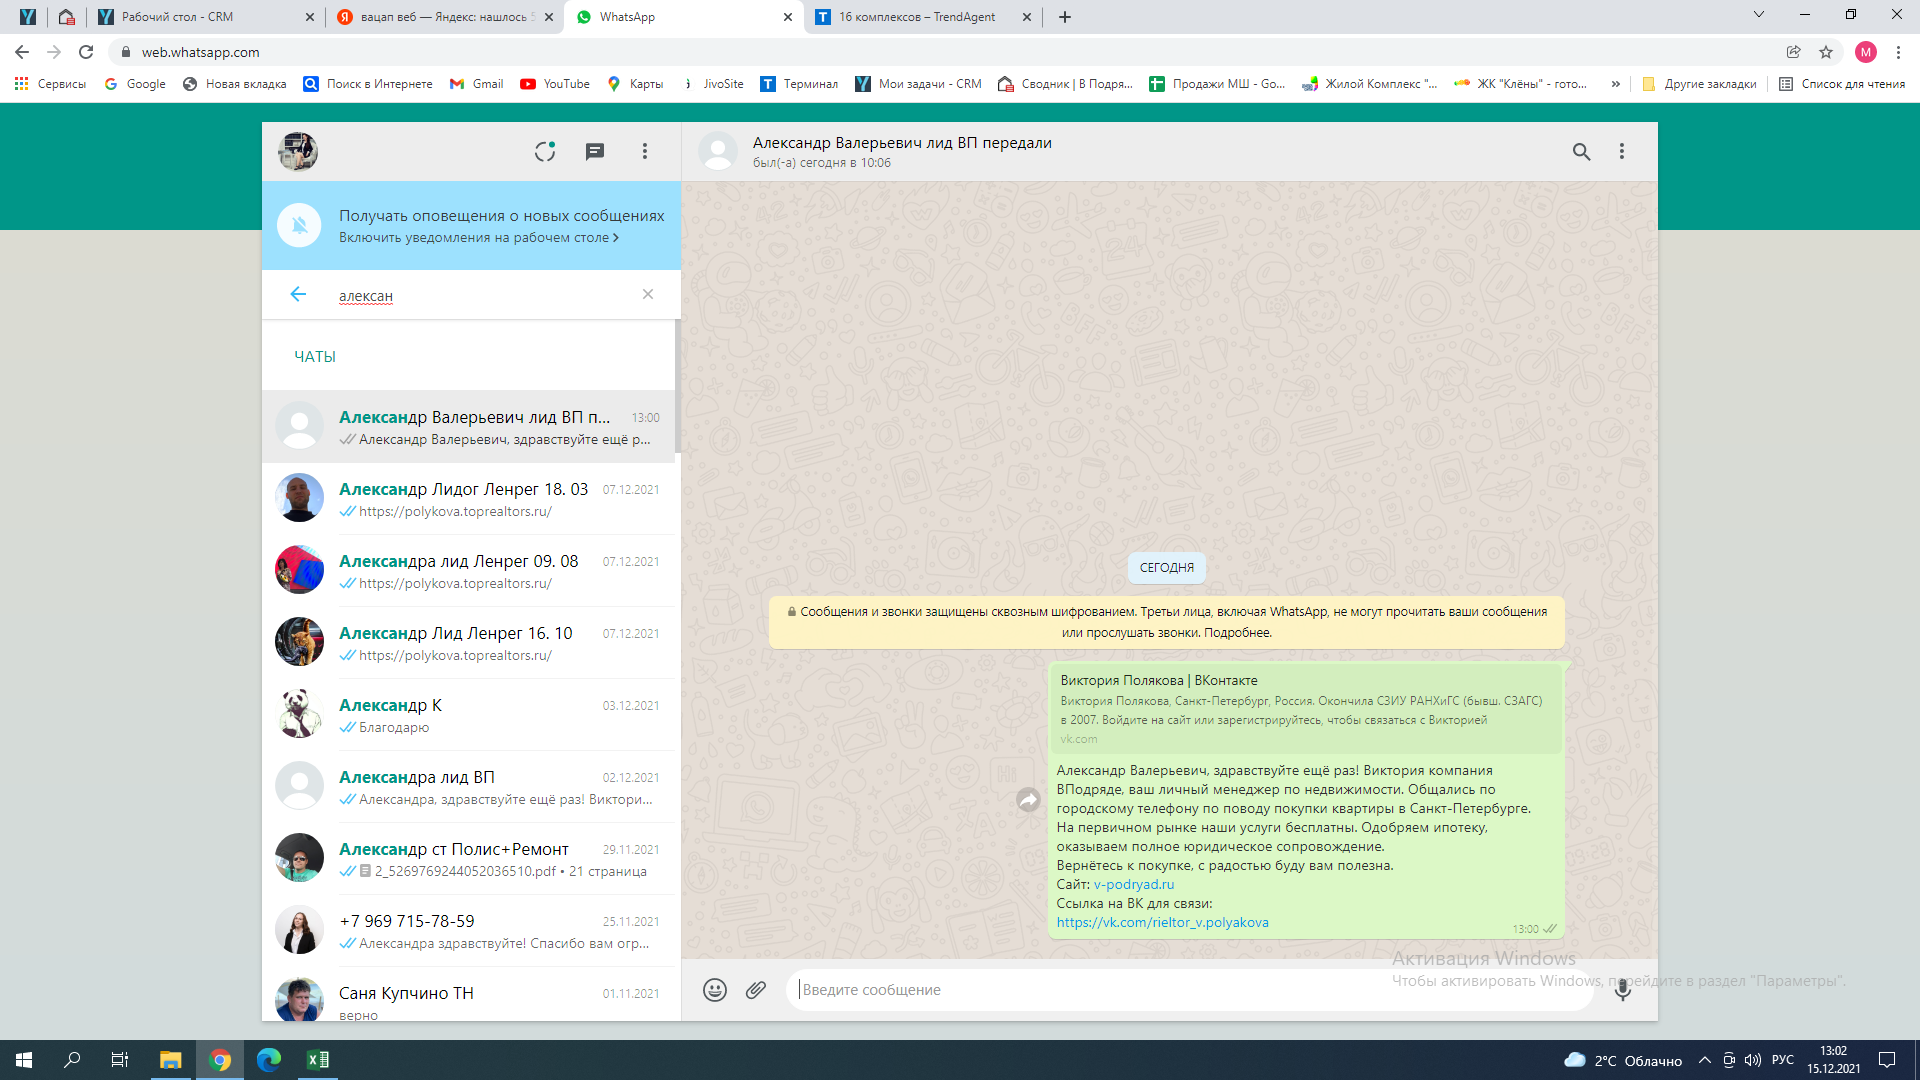Open the v-podryad.ru site link
This screenshot has height=1080, width=1920.
pyautogui.click(x=1133, y=884)
